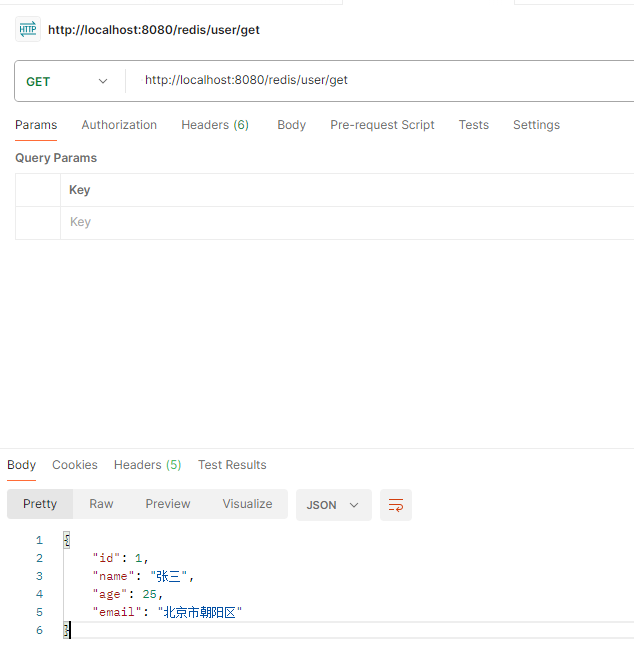This screenshot has height=656, width=634.
Task: Switch response view to Raw
Action: click(101, 504)
